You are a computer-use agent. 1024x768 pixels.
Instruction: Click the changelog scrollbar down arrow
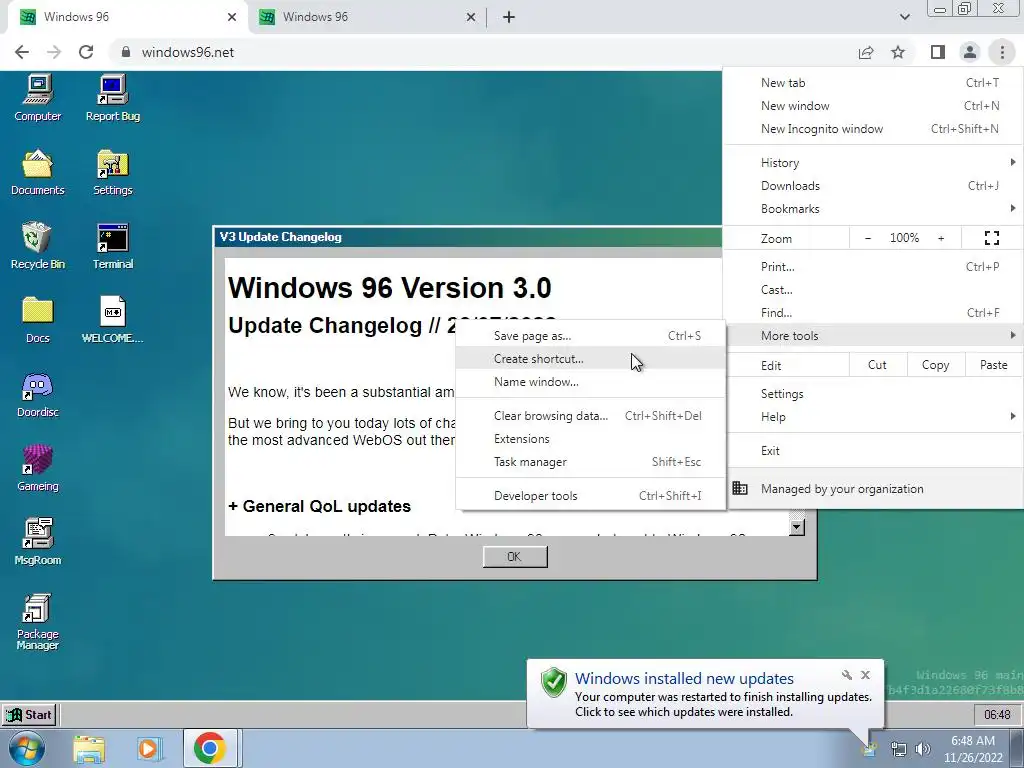coord(796,527)
